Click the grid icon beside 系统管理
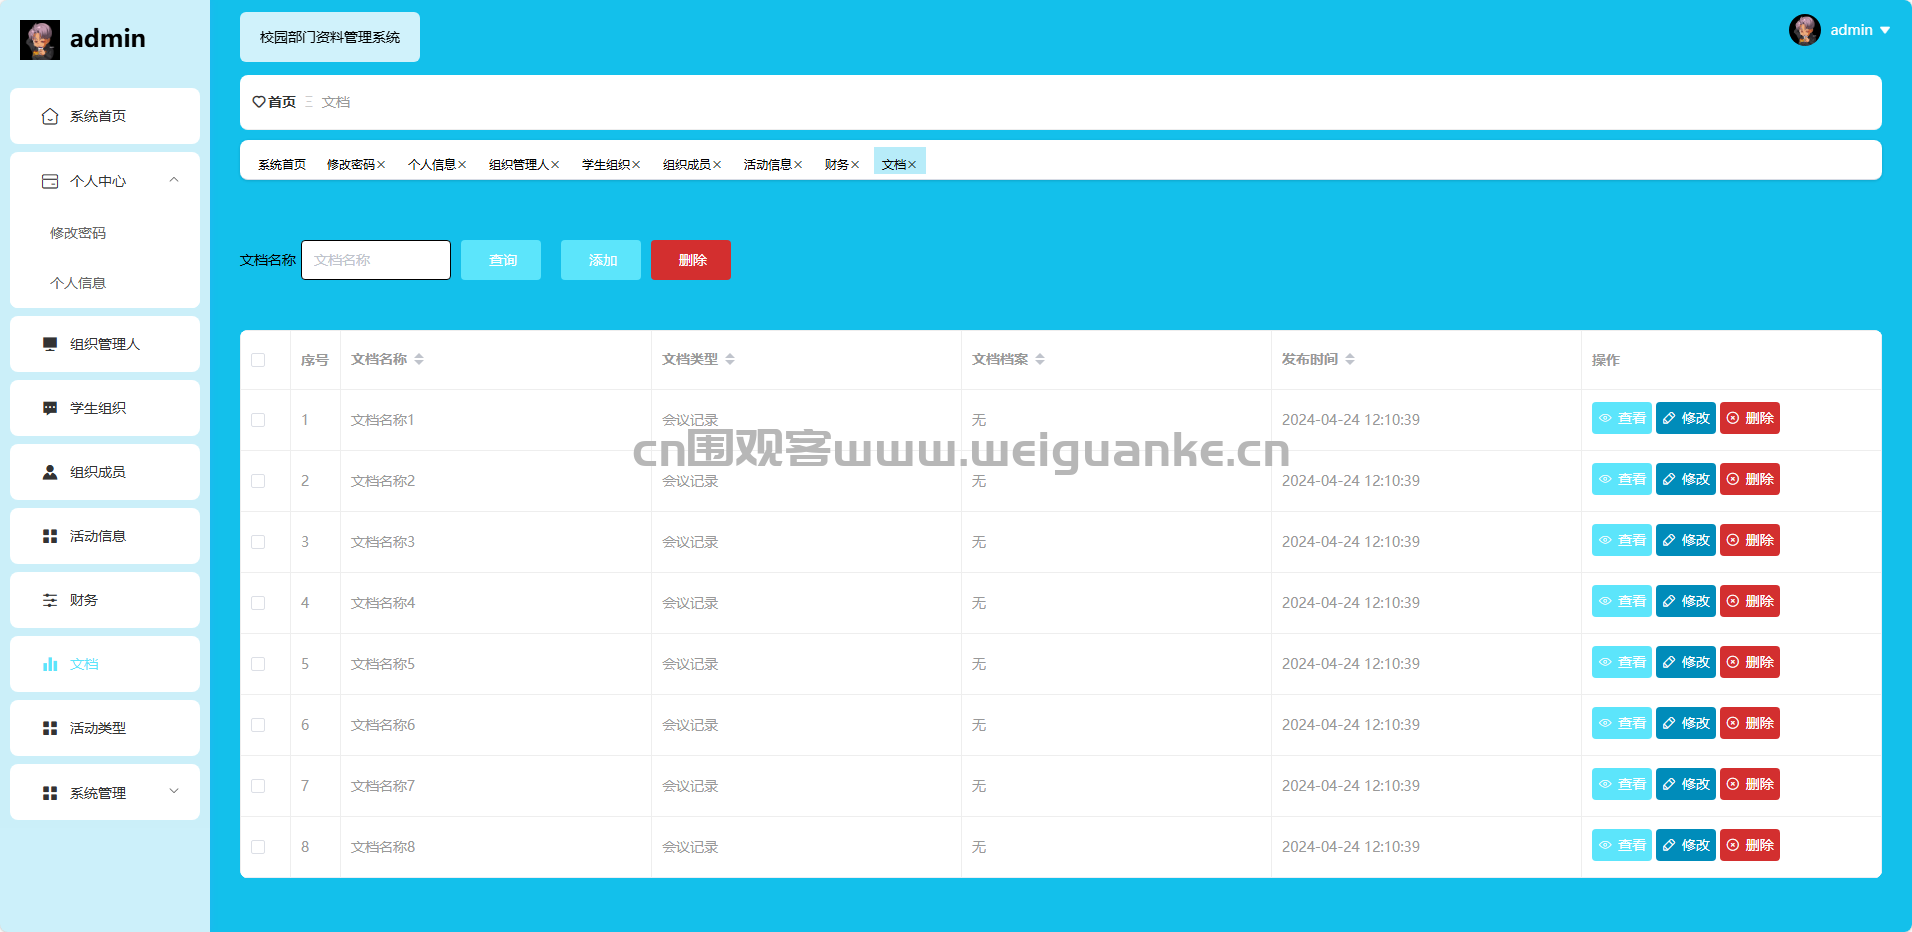1912x932 pixels. [x=50, y=793]
